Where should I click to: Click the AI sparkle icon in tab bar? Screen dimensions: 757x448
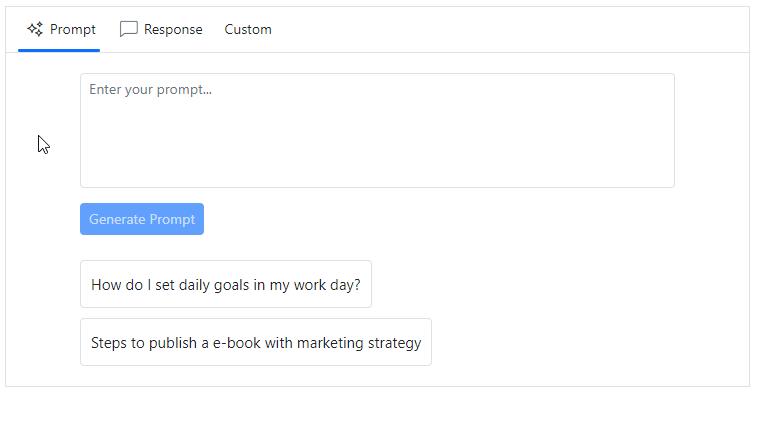point(35,29)
